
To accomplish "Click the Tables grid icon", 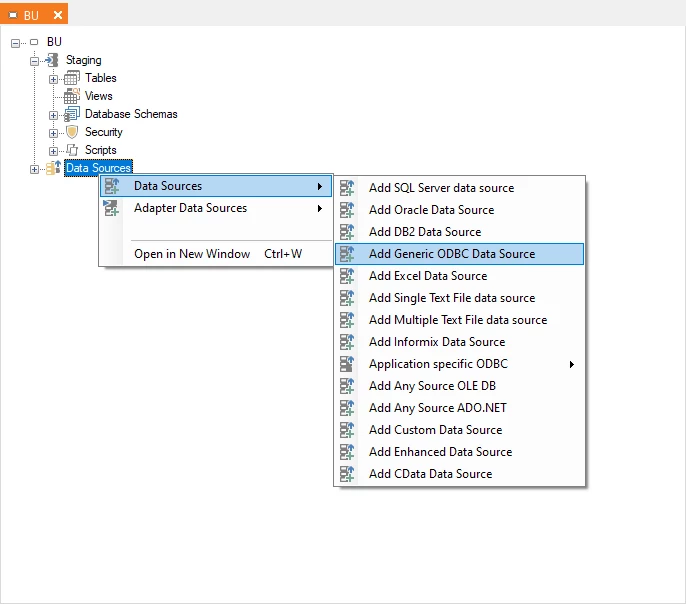I will coord(71,78).
